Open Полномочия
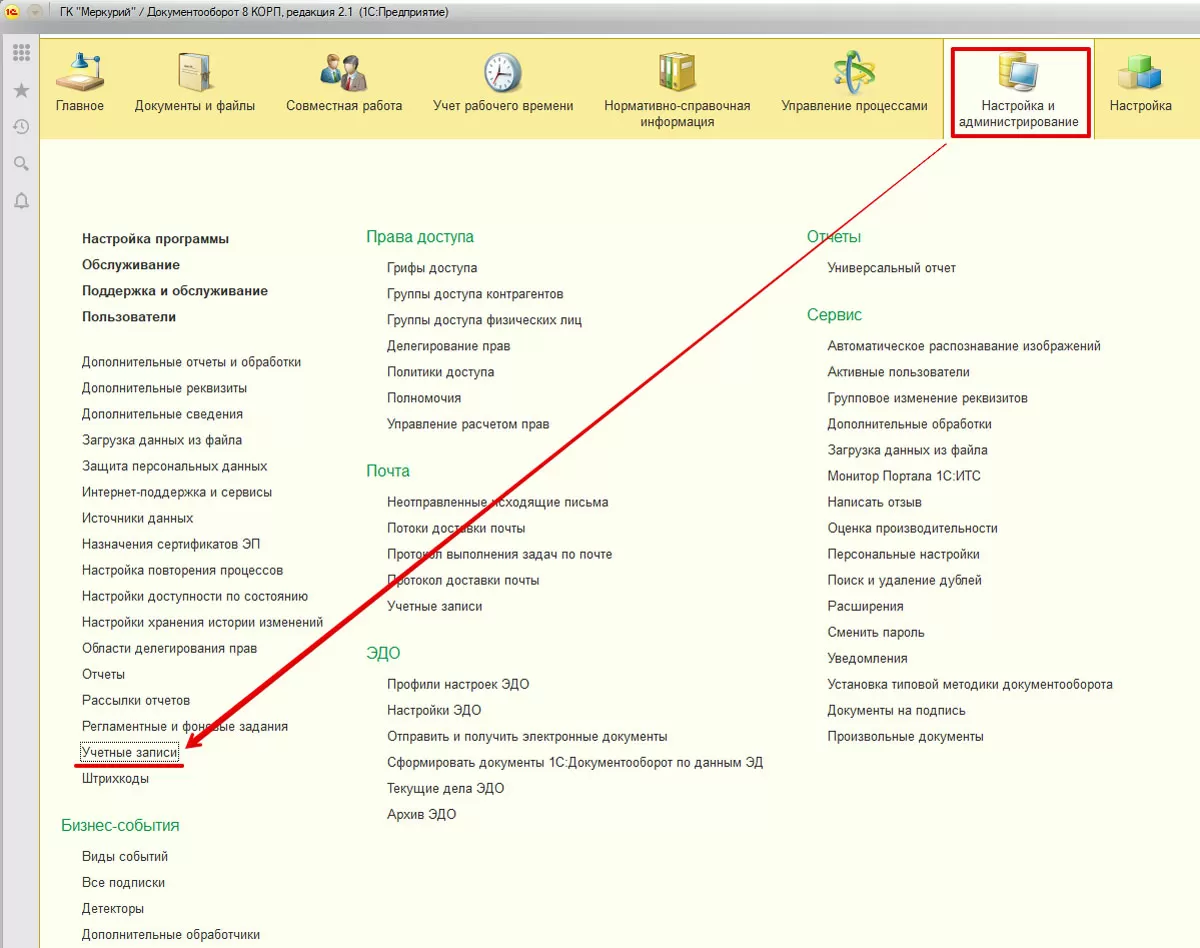This screenshot has width=1200, height=948. tap(424, 398)
